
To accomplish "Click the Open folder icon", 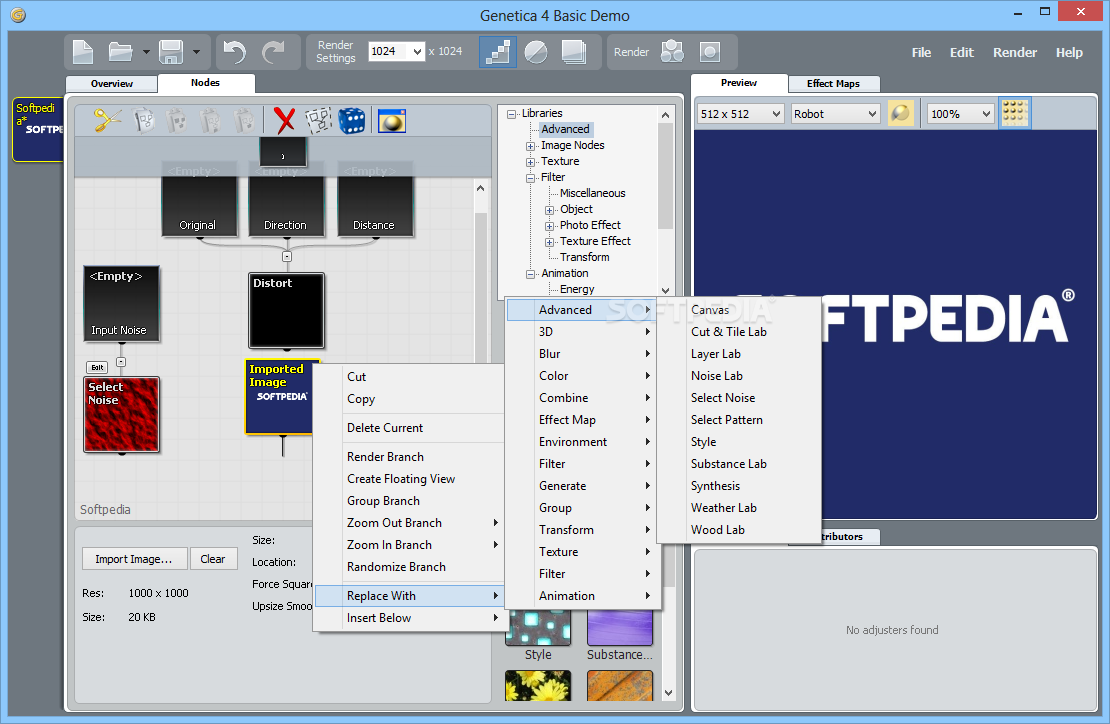I will (x=120, y=52).
